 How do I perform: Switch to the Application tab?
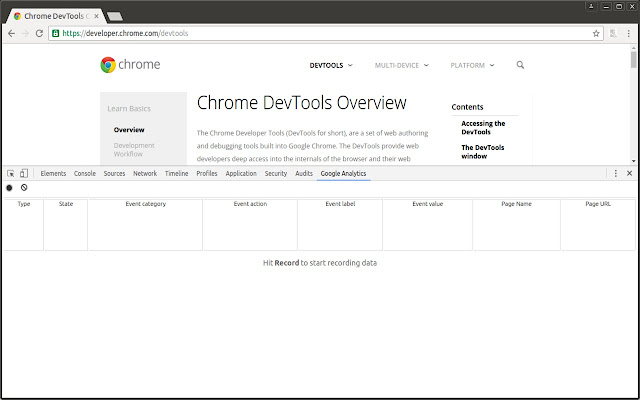[x=241, y=173]
